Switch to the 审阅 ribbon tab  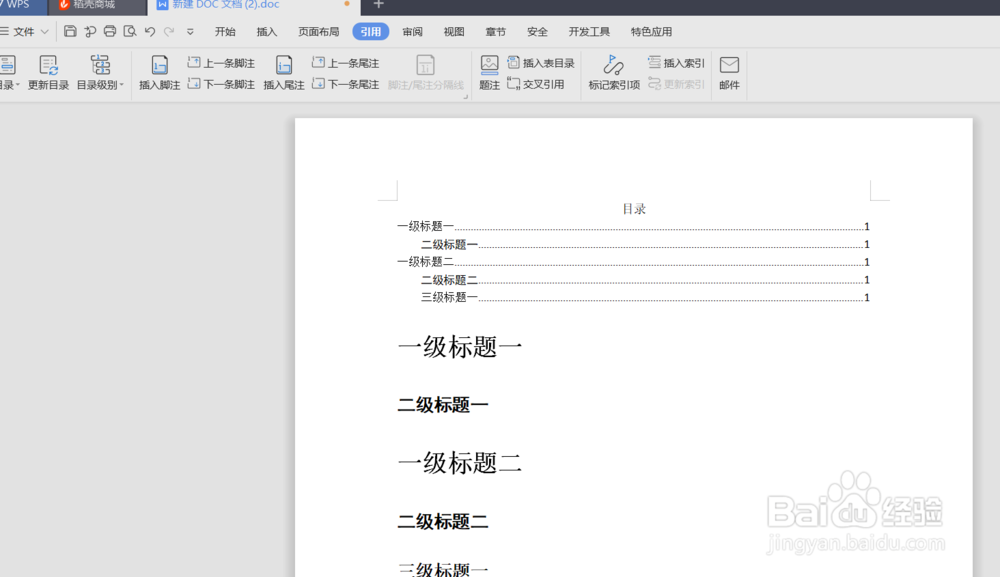(412, 31)
